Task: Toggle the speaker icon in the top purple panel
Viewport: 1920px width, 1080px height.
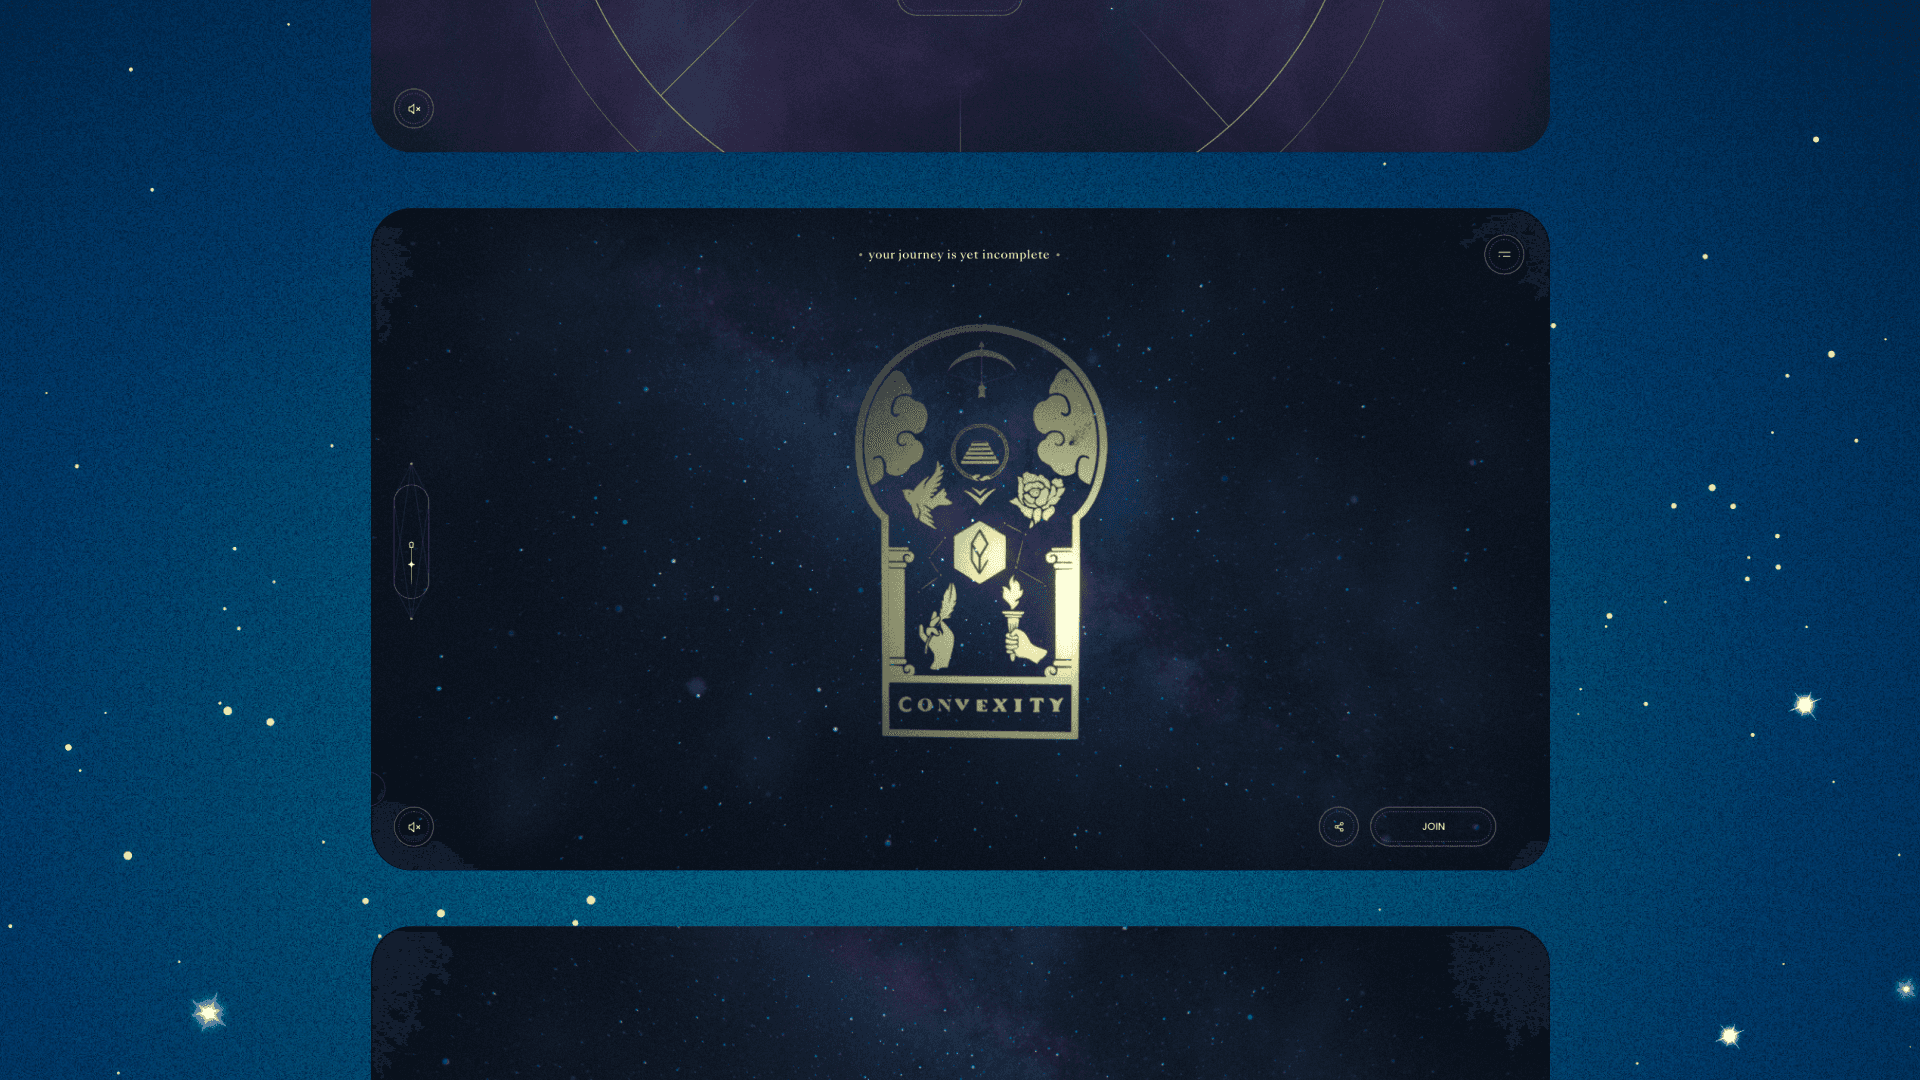Action: [413, 109]
